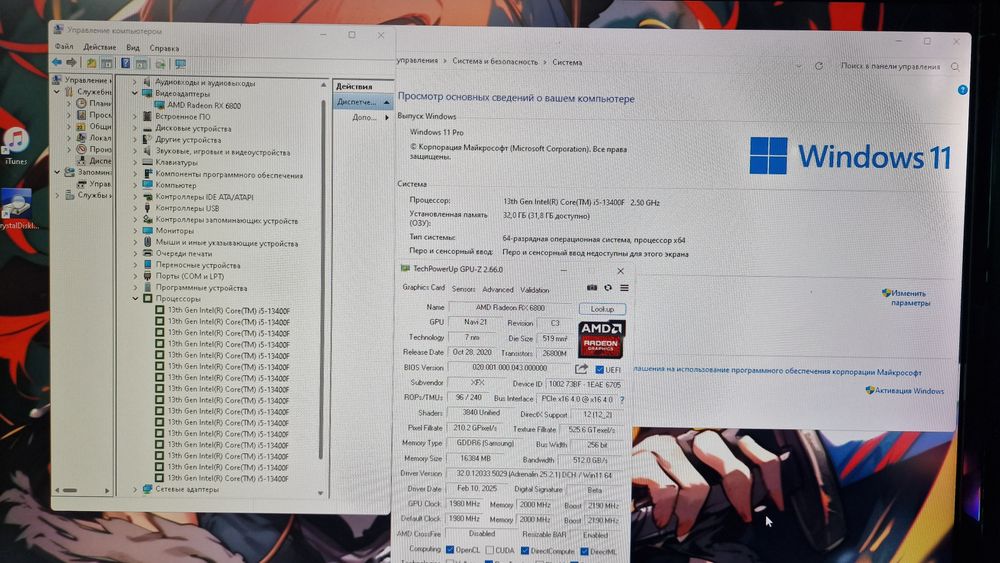
Task: Collapse the Видеоадаптеры category
Action: point(135,93)
